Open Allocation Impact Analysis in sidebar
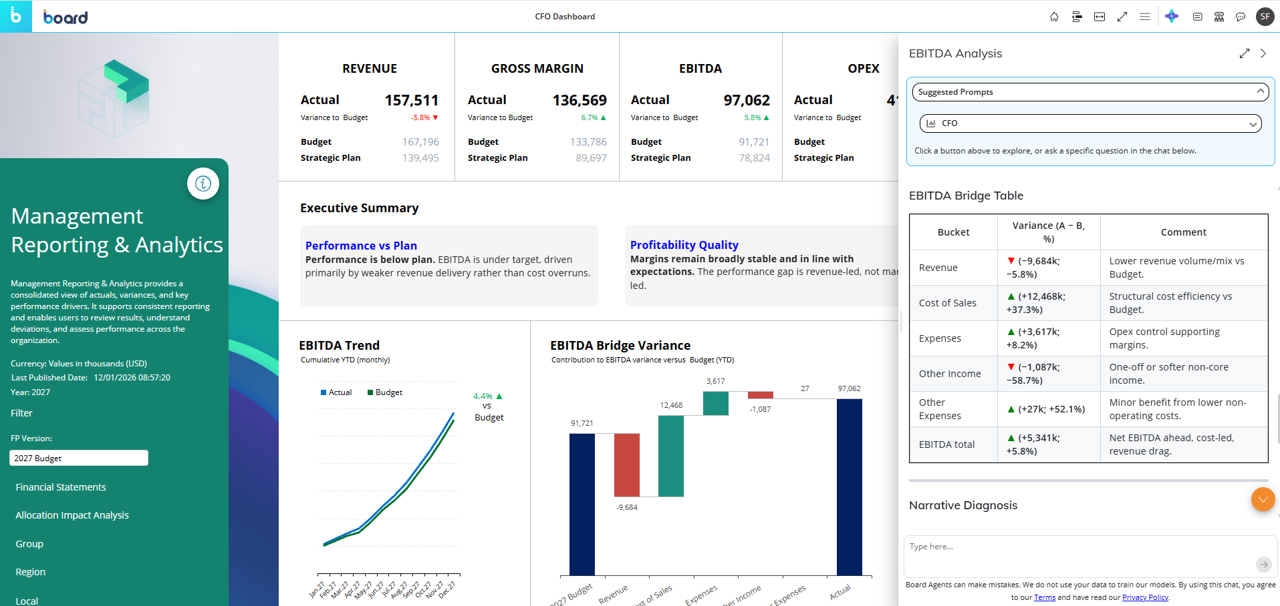 point(72,515)
